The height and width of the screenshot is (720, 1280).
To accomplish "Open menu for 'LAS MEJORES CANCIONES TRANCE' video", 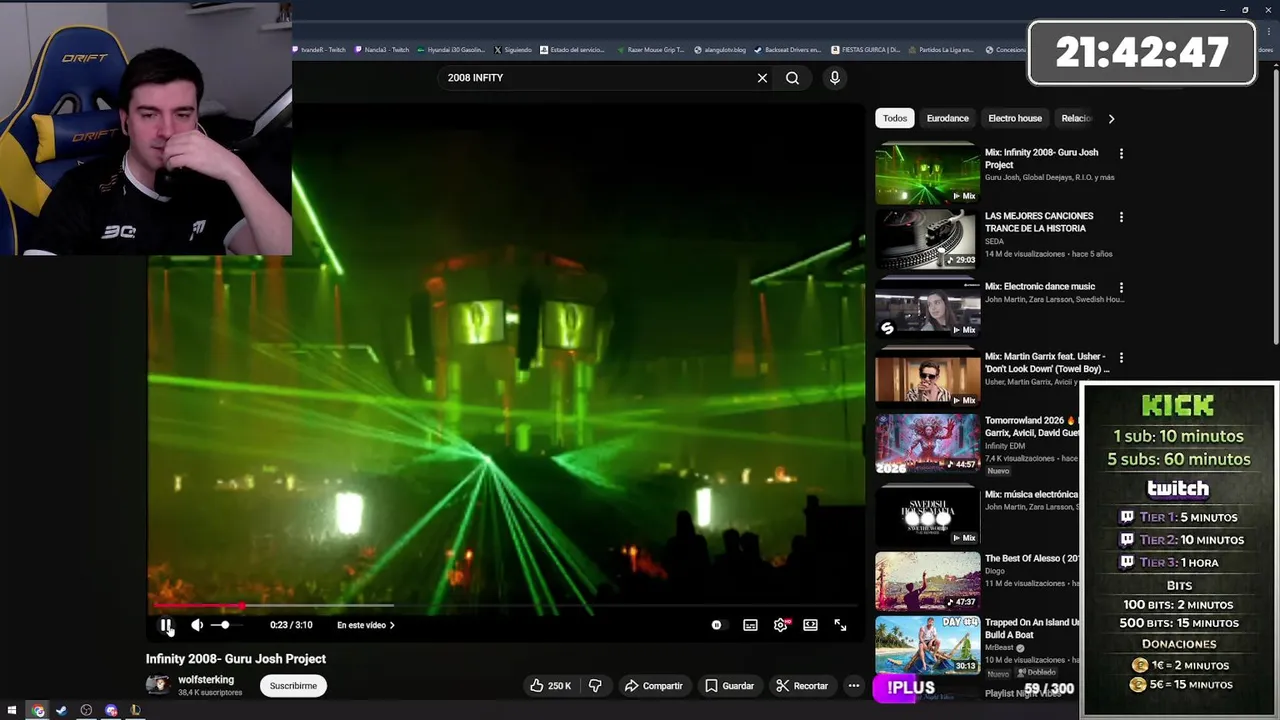I will [x=1121, y=217].
